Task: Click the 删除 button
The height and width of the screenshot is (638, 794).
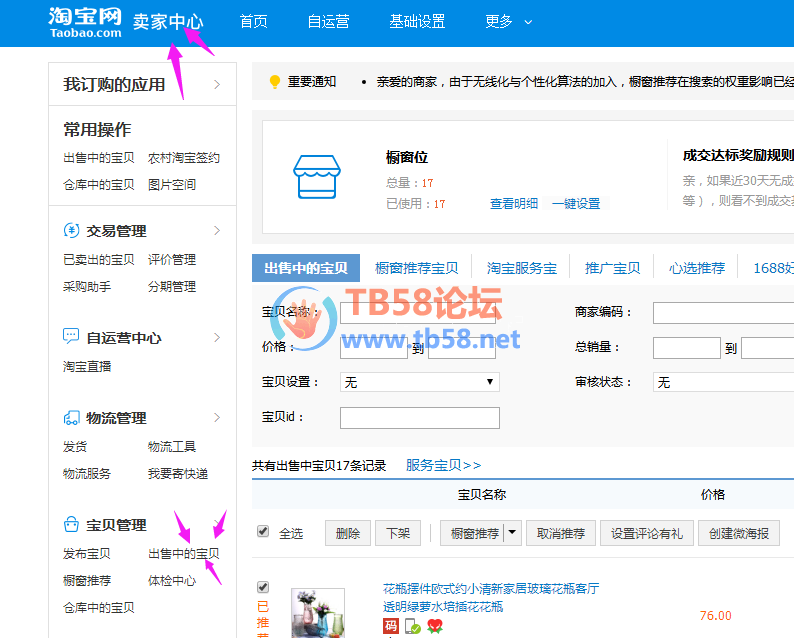Action: point(348,533)
